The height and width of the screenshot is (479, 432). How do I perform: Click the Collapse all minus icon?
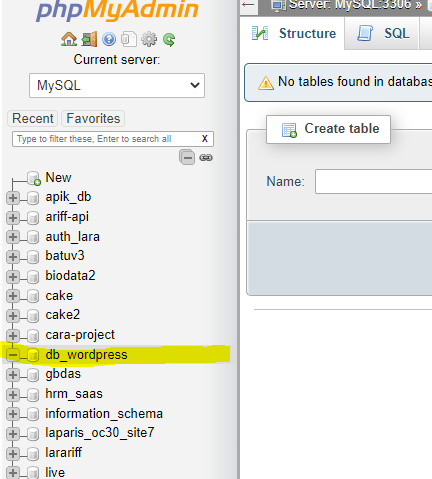tap(187, 157)
